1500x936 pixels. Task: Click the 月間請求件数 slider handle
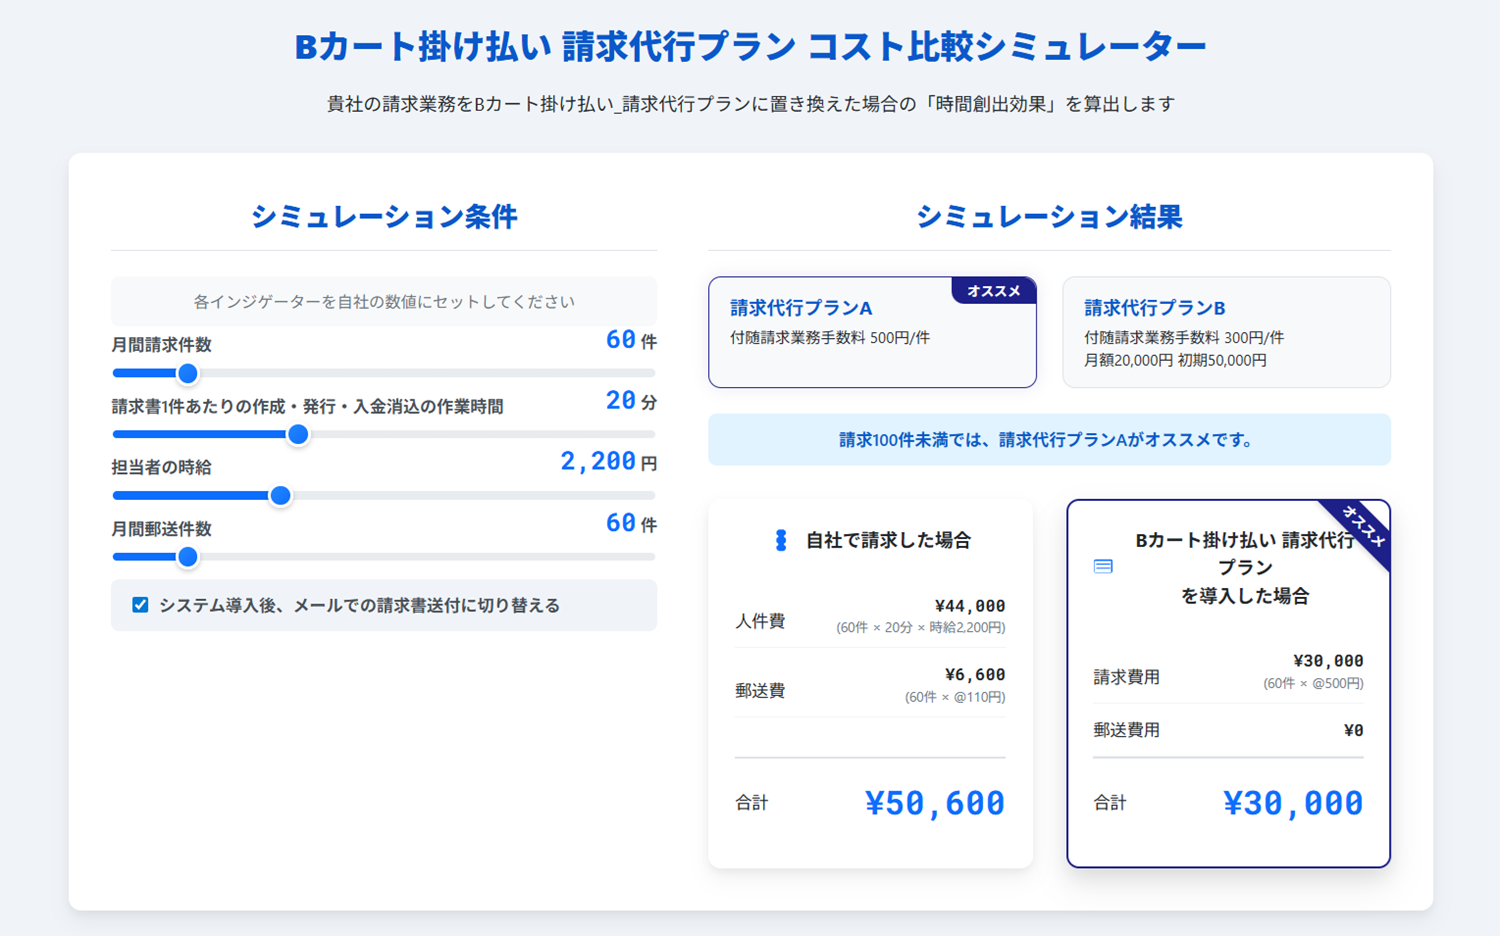coord(187,374)
